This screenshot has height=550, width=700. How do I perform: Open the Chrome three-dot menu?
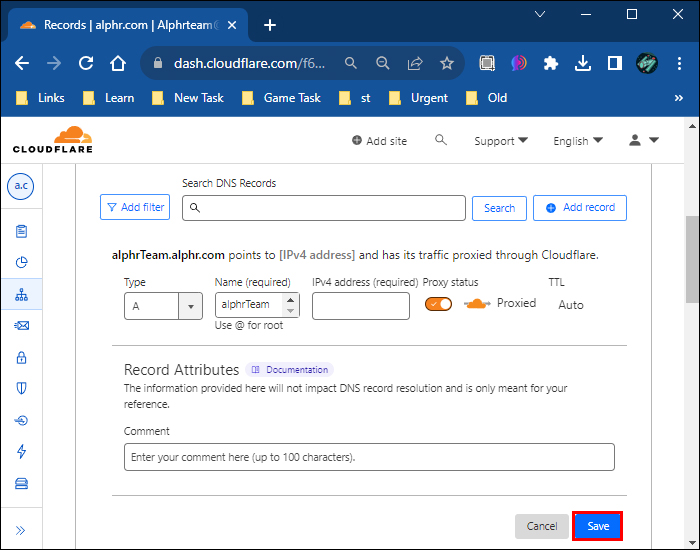pyautogui.click(x=679, y=63)
